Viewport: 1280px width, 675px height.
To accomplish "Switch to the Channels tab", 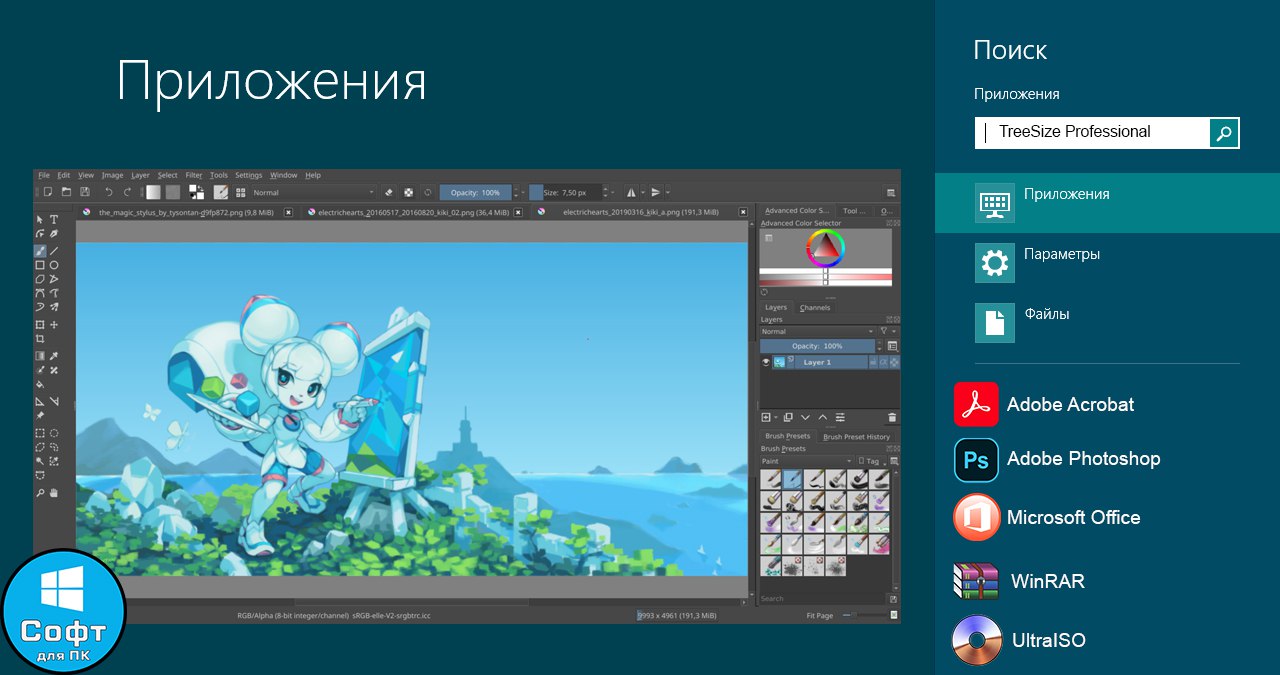I will 815,308.
